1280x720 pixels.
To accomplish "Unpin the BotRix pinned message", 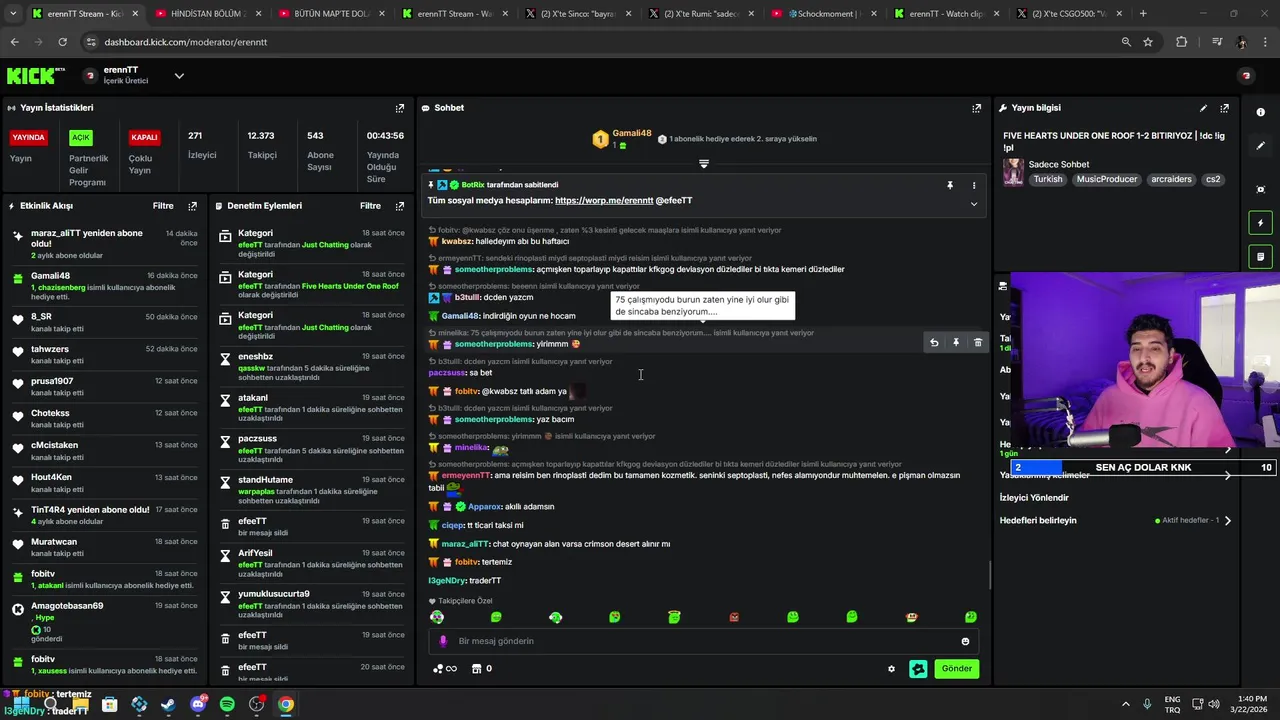I will click(950, 185).
